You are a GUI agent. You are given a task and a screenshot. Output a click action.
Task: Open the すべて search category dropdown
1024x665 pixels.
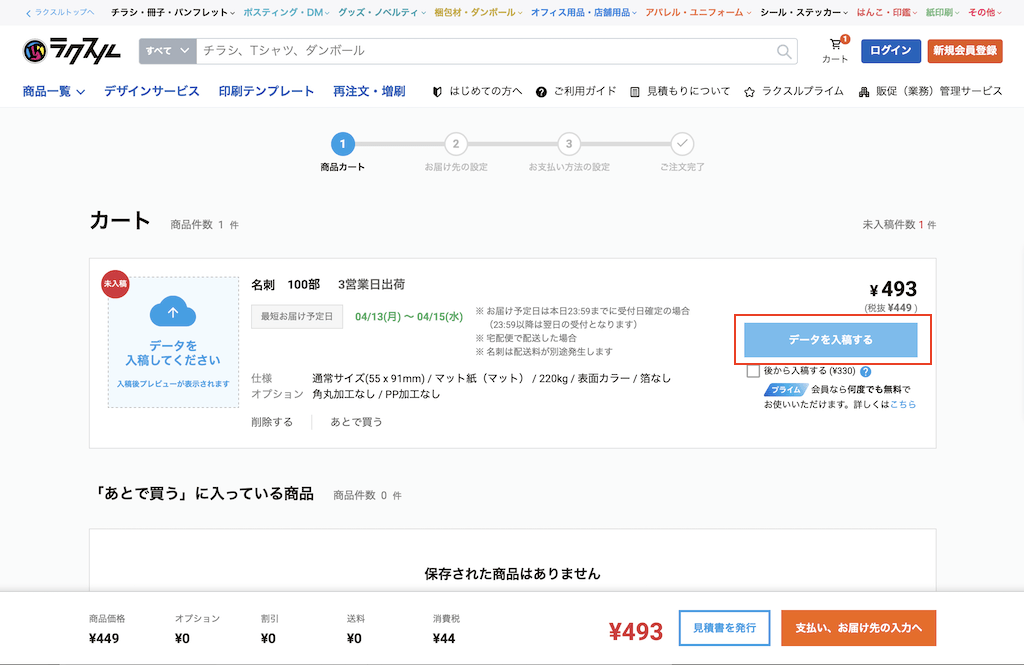[x=166, y=50]
